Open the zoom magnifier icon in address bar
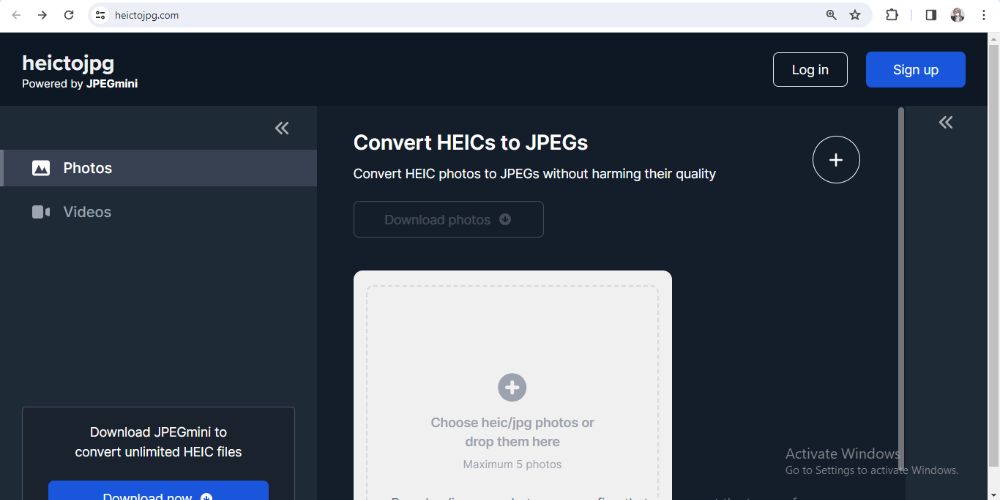 coord(831,15)
